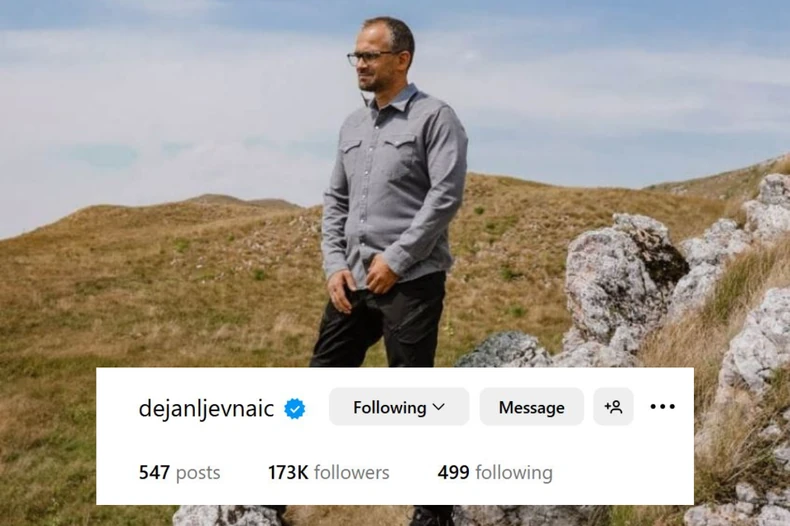
Task: Open similar accounts via add-person icon
Action: (x=613, y=407)
